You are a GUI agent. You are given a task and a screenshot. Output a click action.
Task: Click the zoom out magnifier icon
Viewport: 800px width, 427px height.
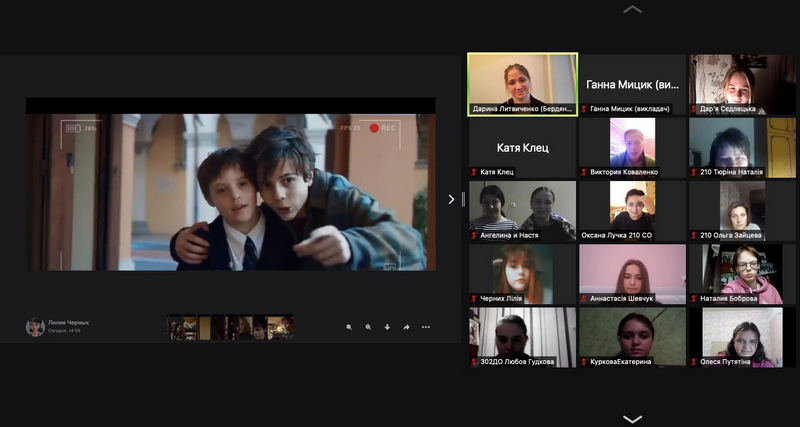pos(368,327)
